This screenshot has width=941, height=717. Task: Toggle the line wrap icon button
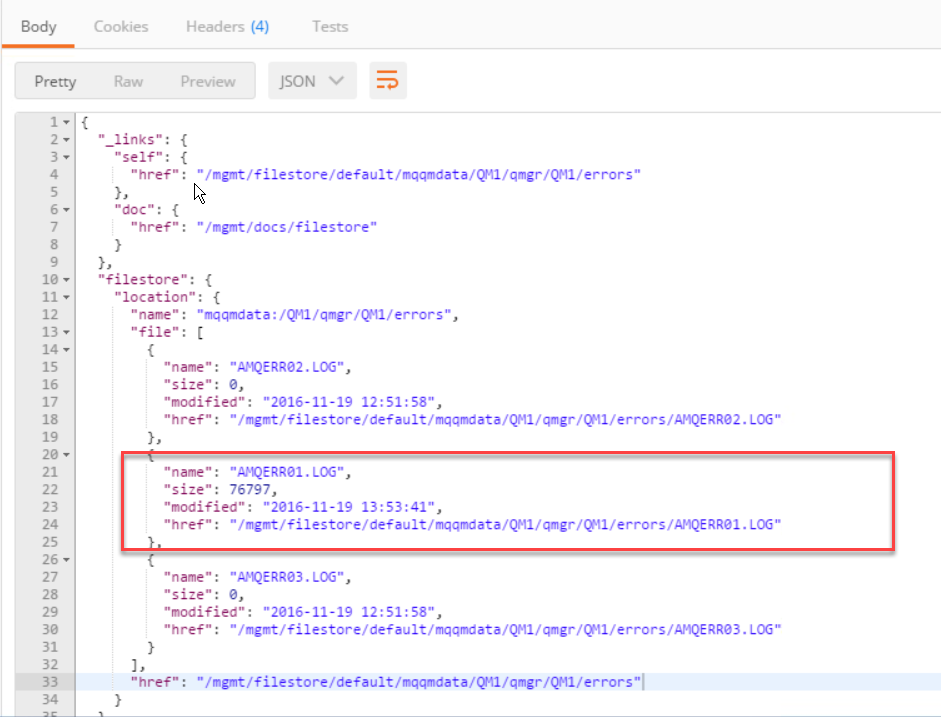coord(388,80)
